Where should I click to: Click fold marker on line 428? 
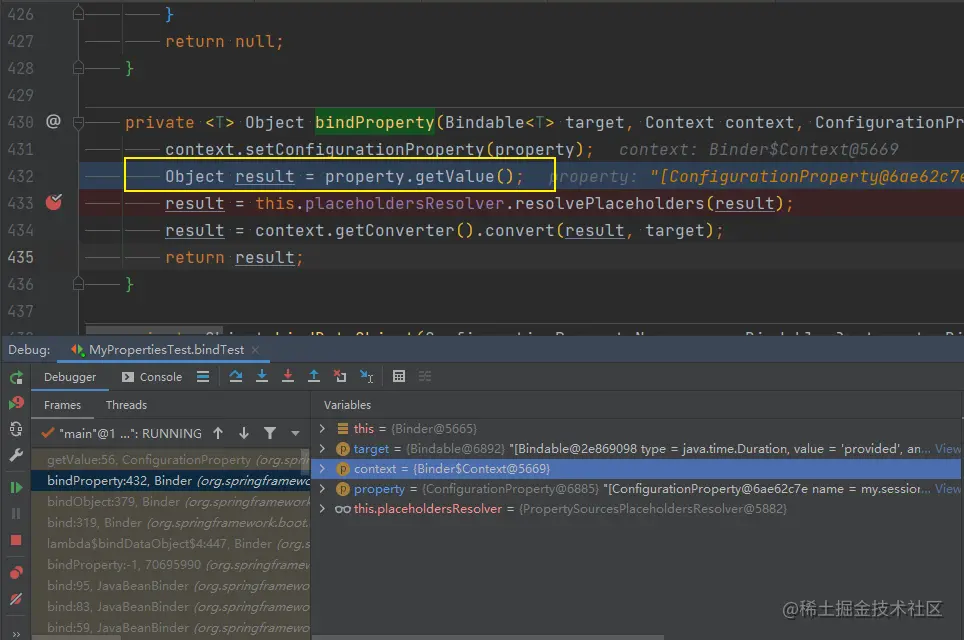[78, 68]
